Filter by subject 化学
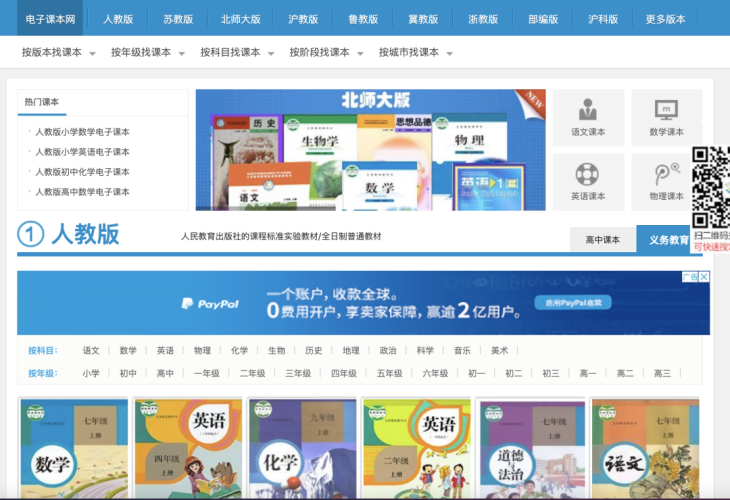Image resolution: width=730 pixels, height=500 pixels. pyautogui.click(x=239, y=351)
